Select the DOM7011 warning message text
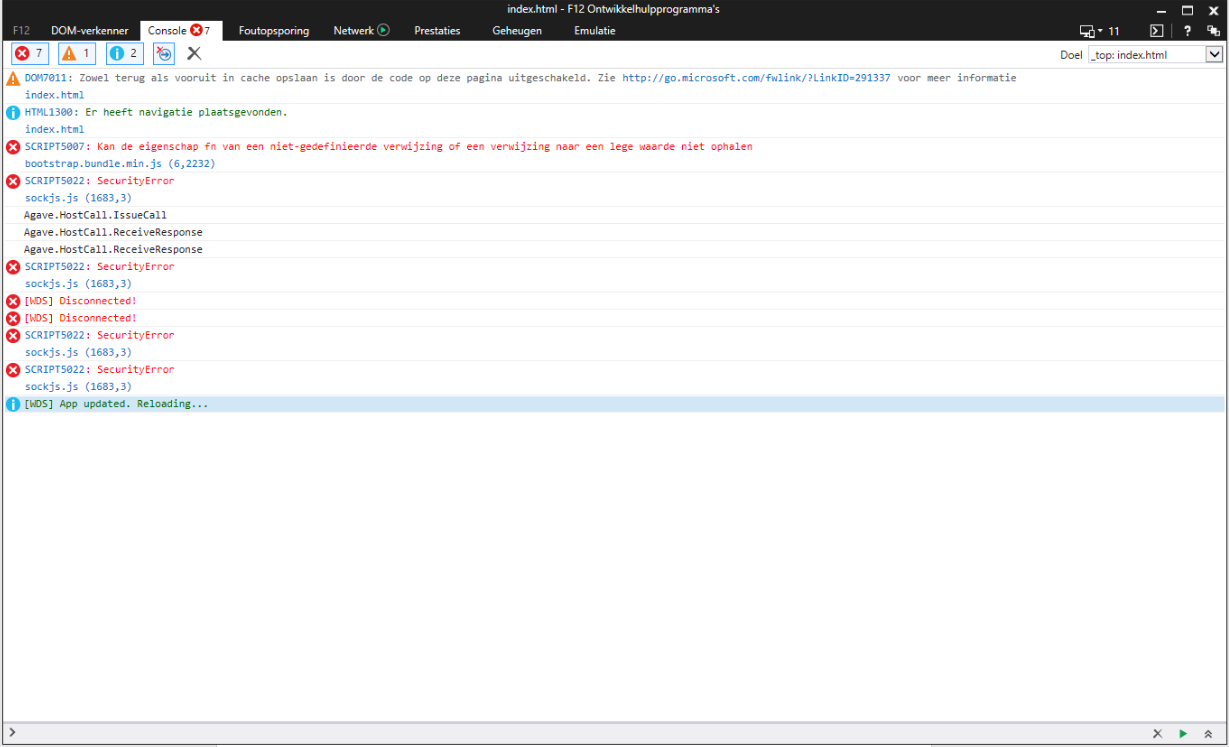This screenshot has width=1229, height=747. pyautogui.click(x=520, y=78)
